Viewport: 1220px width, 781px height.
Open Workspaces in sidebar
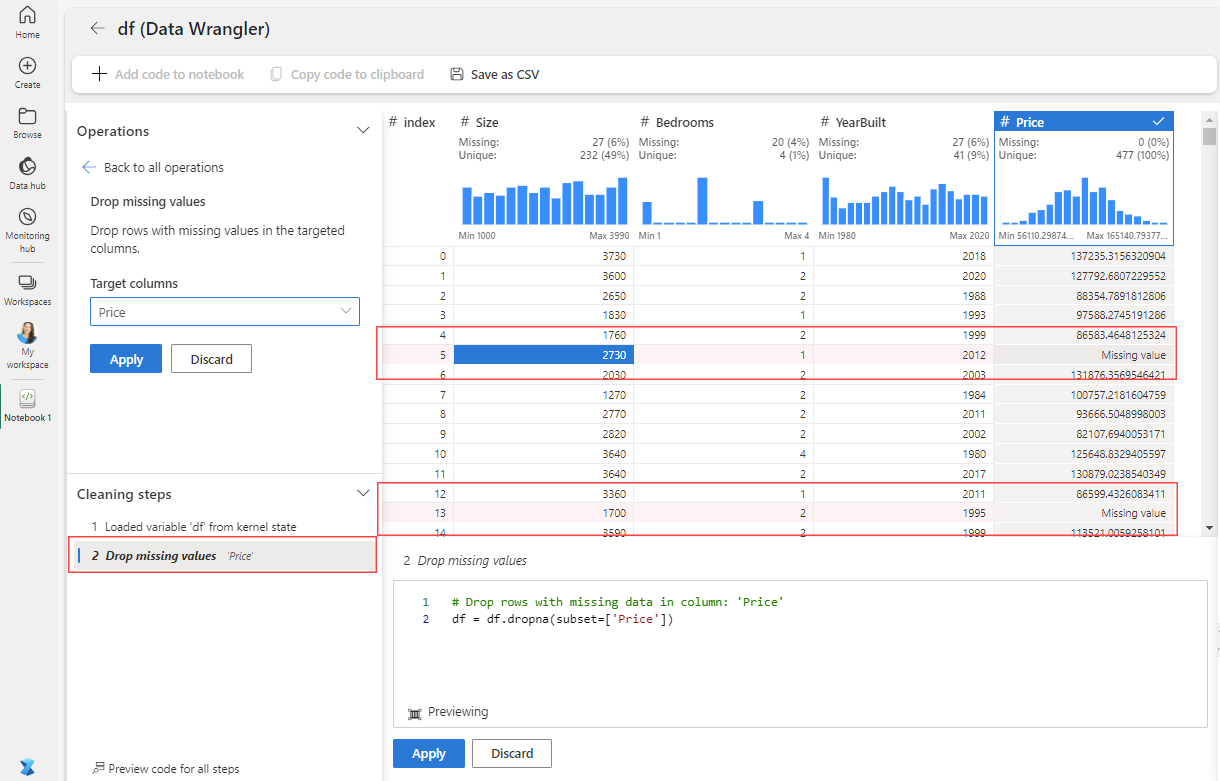[27, 289]
